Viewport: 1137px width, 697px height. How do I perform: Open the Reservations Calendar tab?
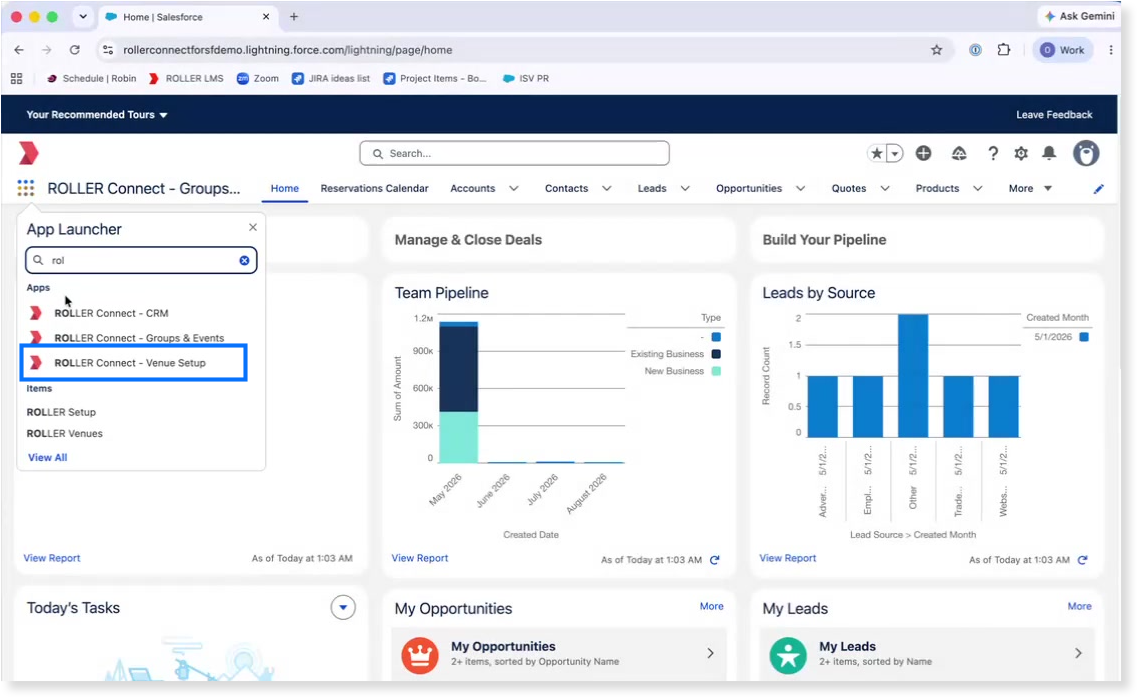374,189
